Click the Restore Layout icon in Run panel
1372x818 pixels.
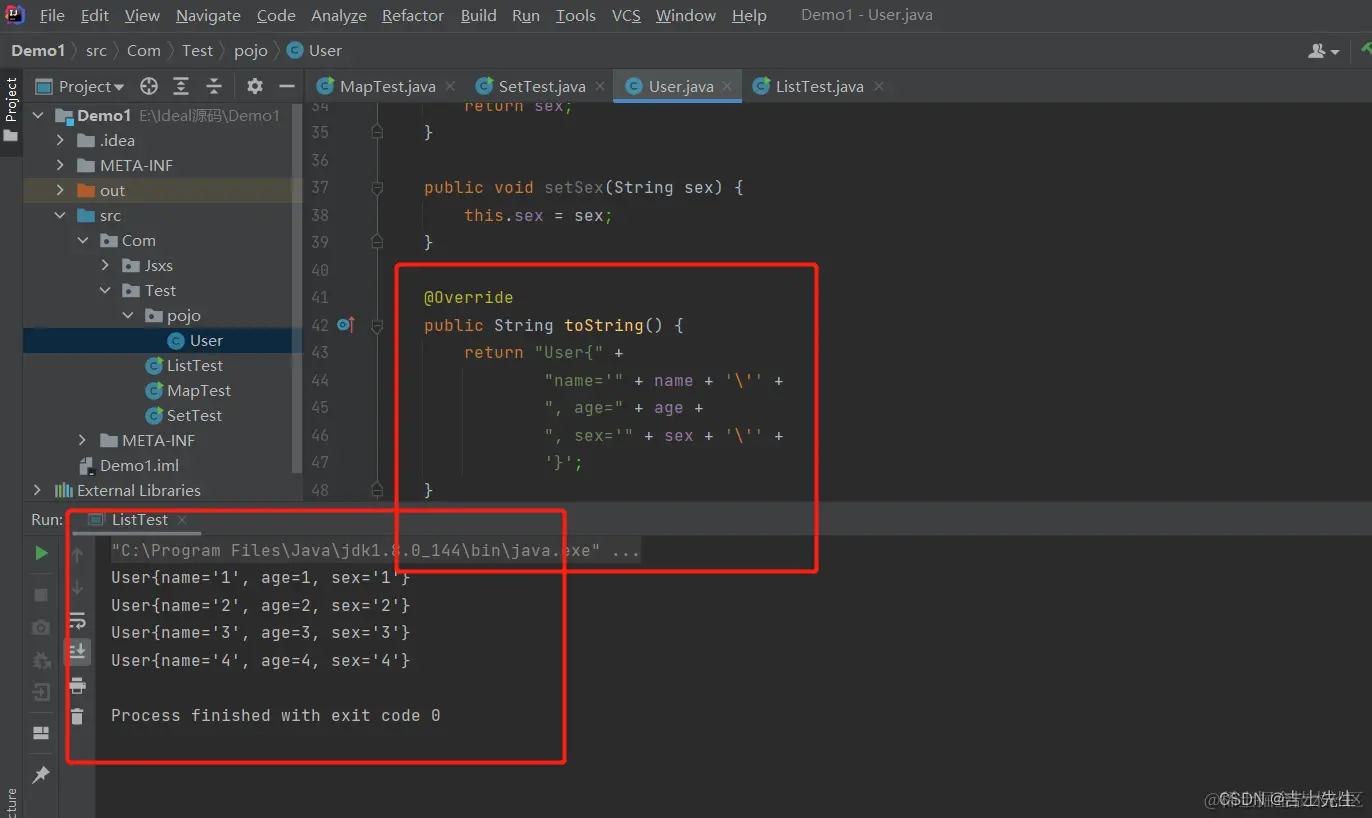pyautogui.click(x=41, y=733)
